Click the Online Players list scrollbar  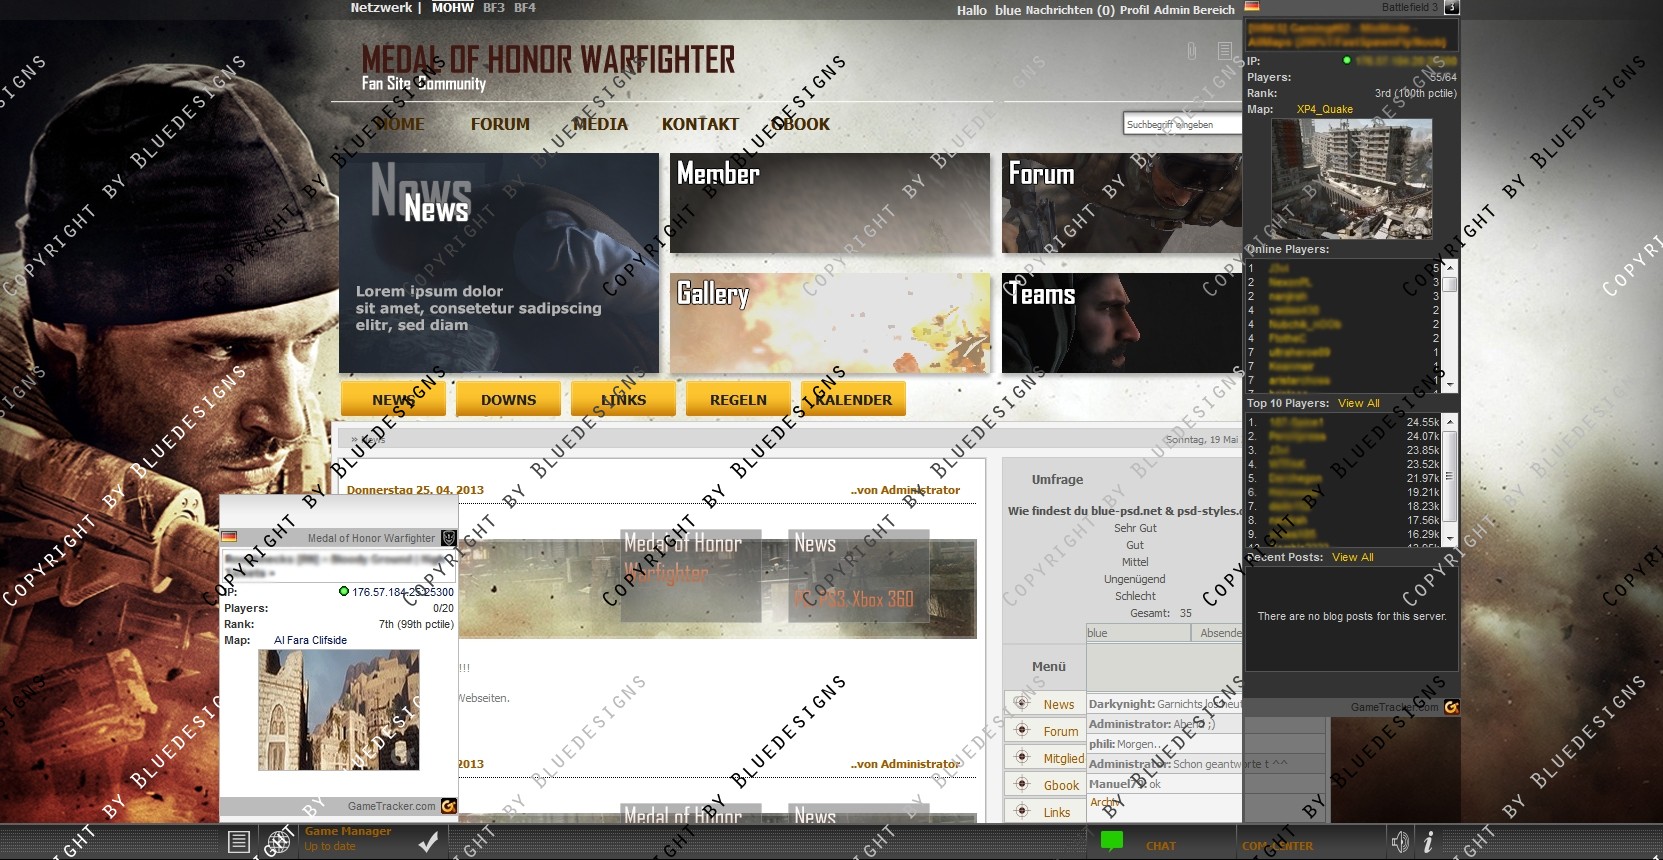[1449, 326]
